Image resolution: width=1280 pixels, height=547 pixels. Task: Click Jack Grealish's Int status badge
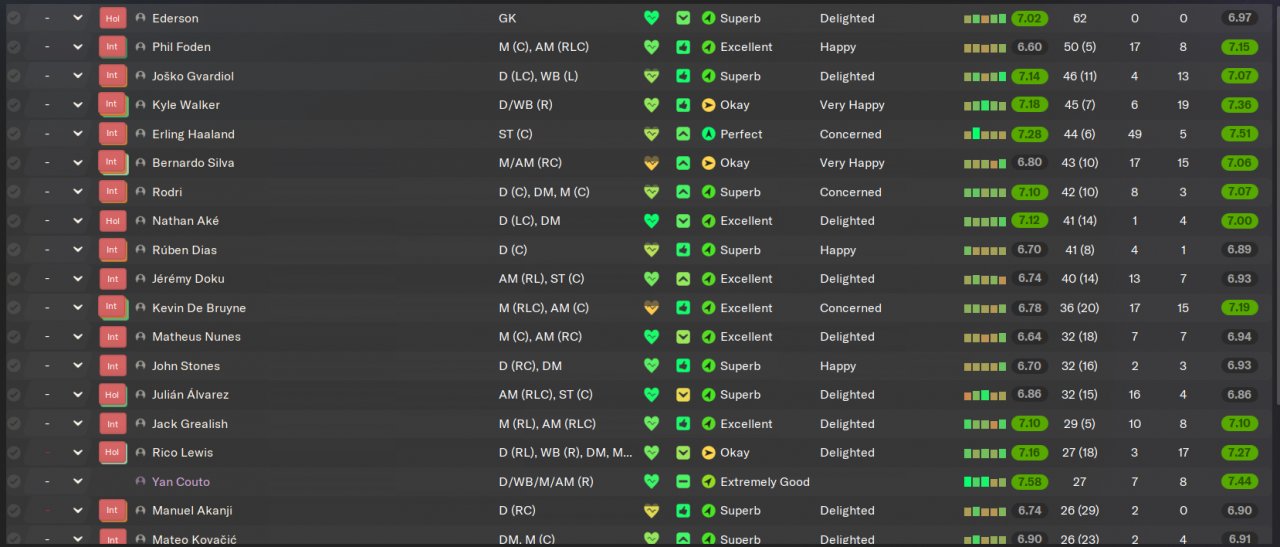[112, 424]
